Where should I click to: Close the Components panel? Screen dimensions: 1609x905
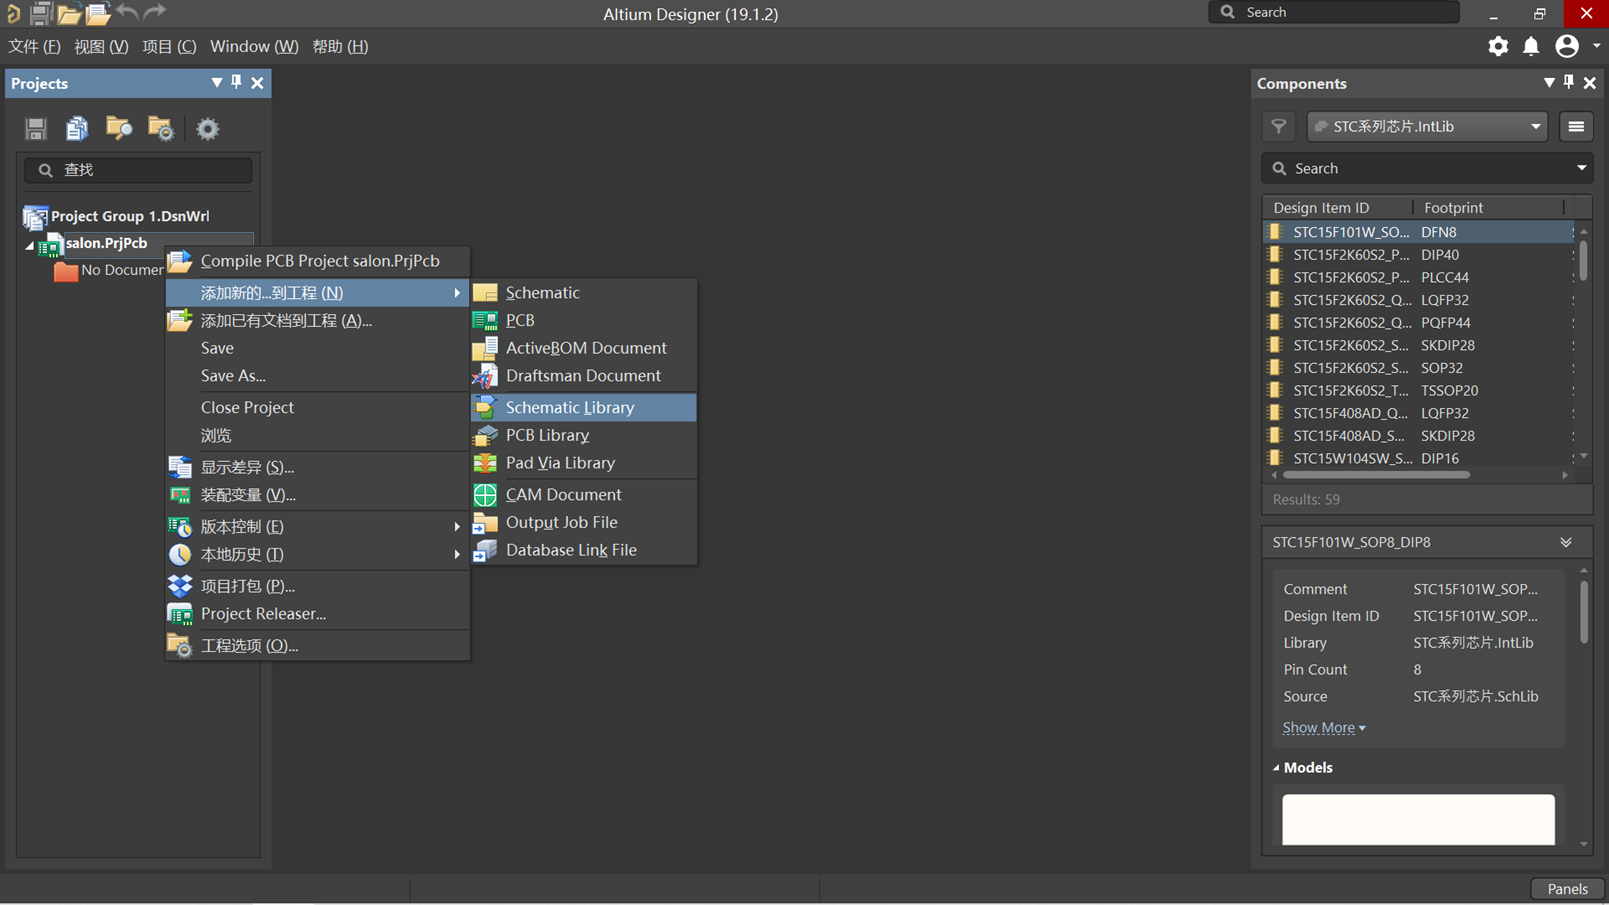1589,83
